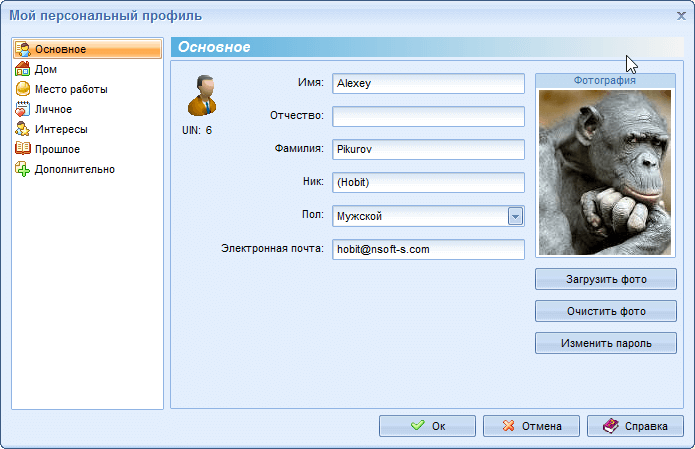Focus the empty Отчество field
Image resolution: width=695 pixels, height=449 pixels.
[x=428, y=117]
